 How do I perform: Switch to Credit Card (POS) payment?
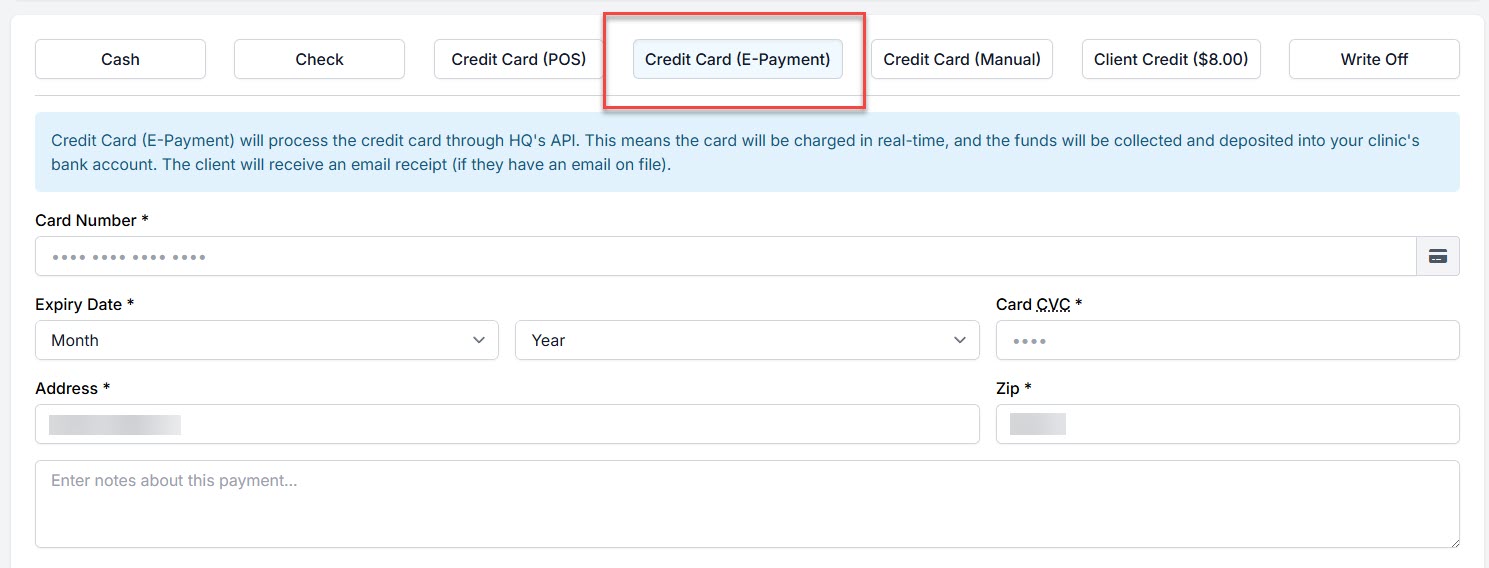point(518,59)
